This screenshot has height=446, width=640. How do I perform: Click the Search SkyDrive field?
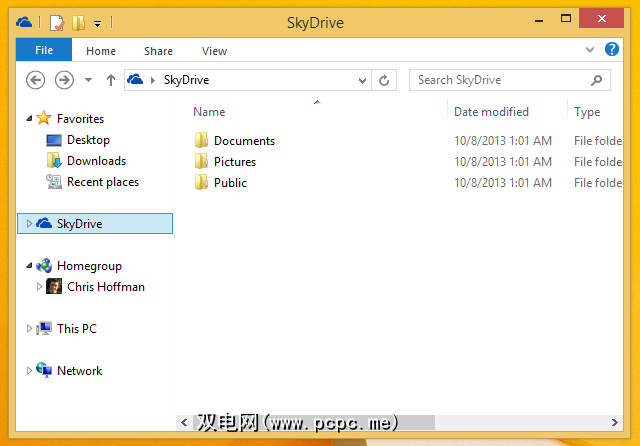tap(510, 80)
